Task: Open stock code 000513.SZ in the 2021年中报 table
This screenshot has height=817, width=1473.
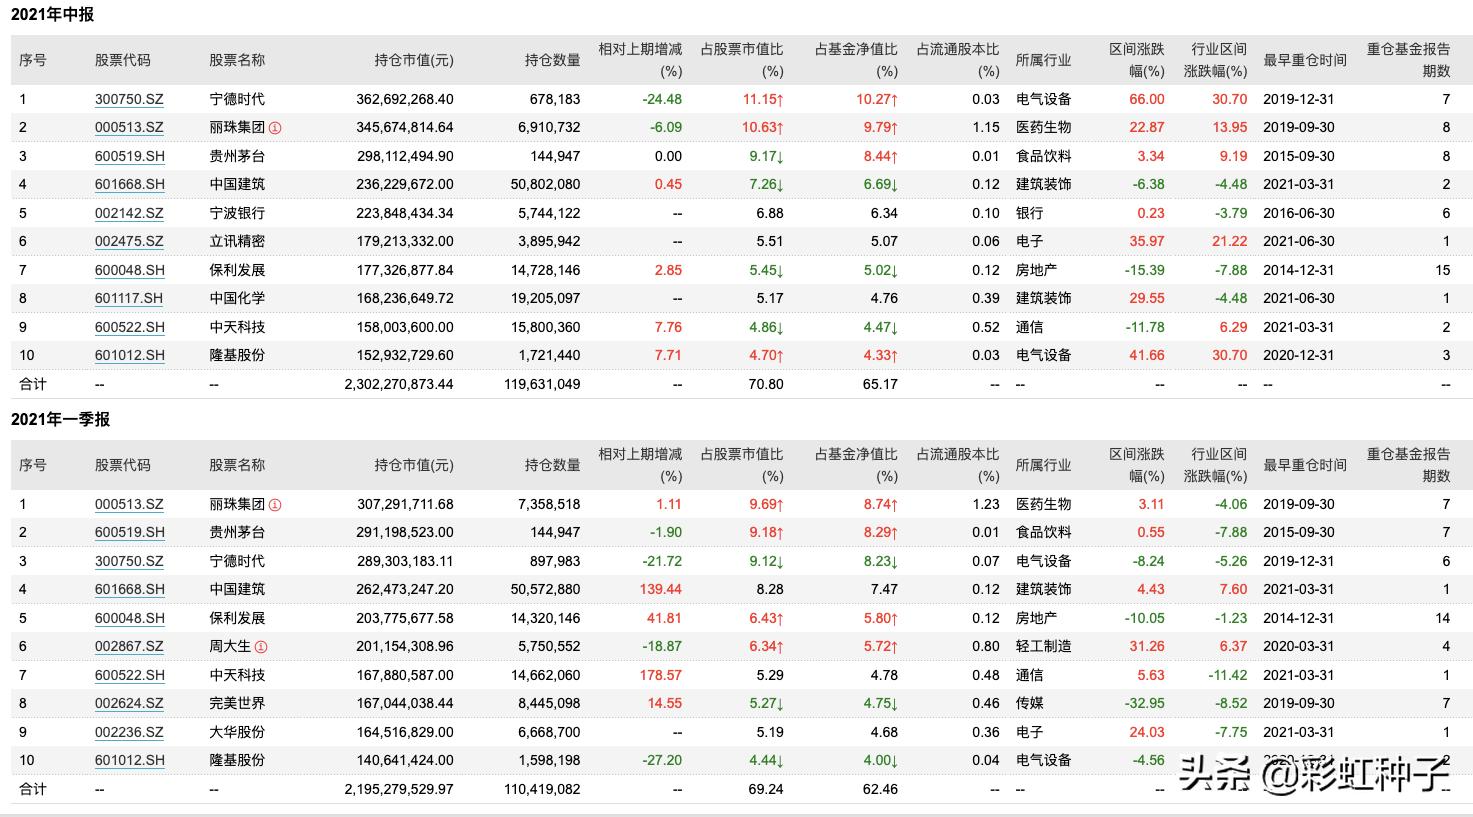Action: 129,127
